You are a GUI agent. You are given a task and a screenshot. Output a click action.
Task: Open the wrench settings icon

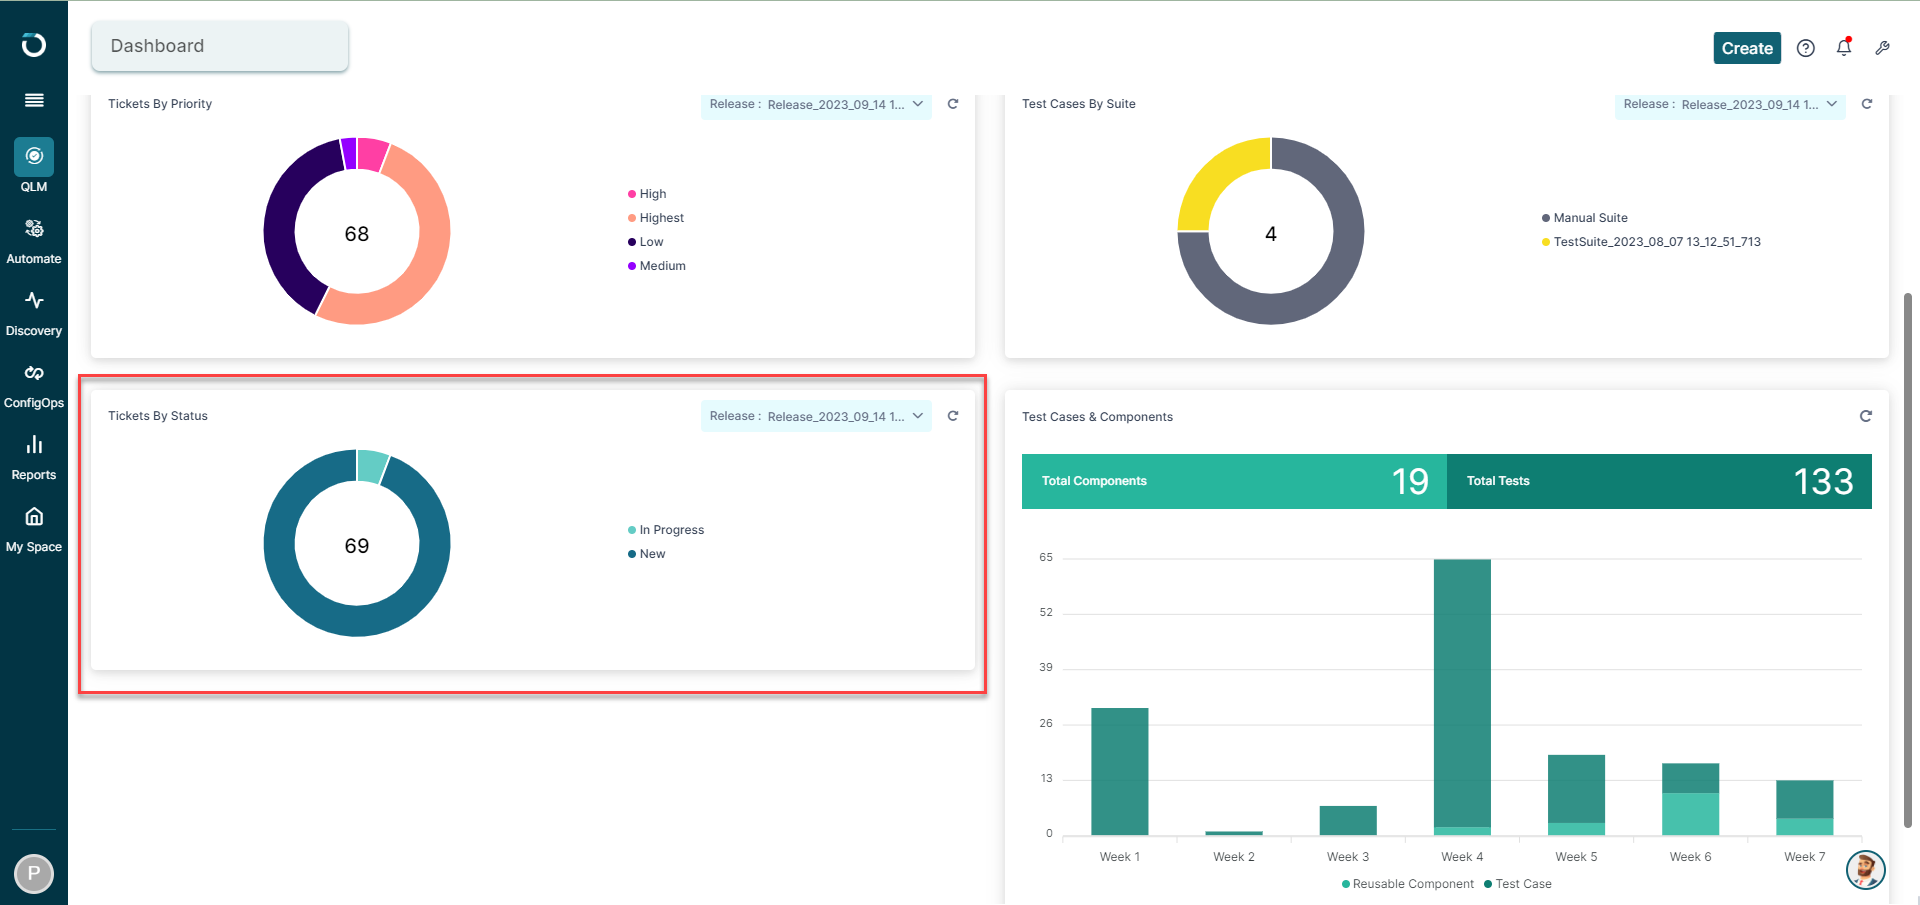[1882, 48]
